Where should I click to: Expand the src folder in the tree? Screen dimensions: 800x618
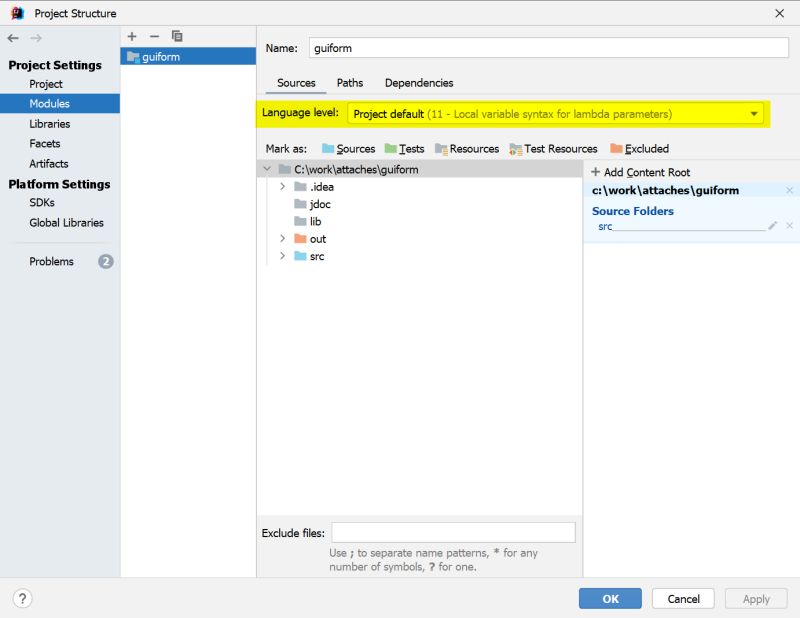coord(282,256)
